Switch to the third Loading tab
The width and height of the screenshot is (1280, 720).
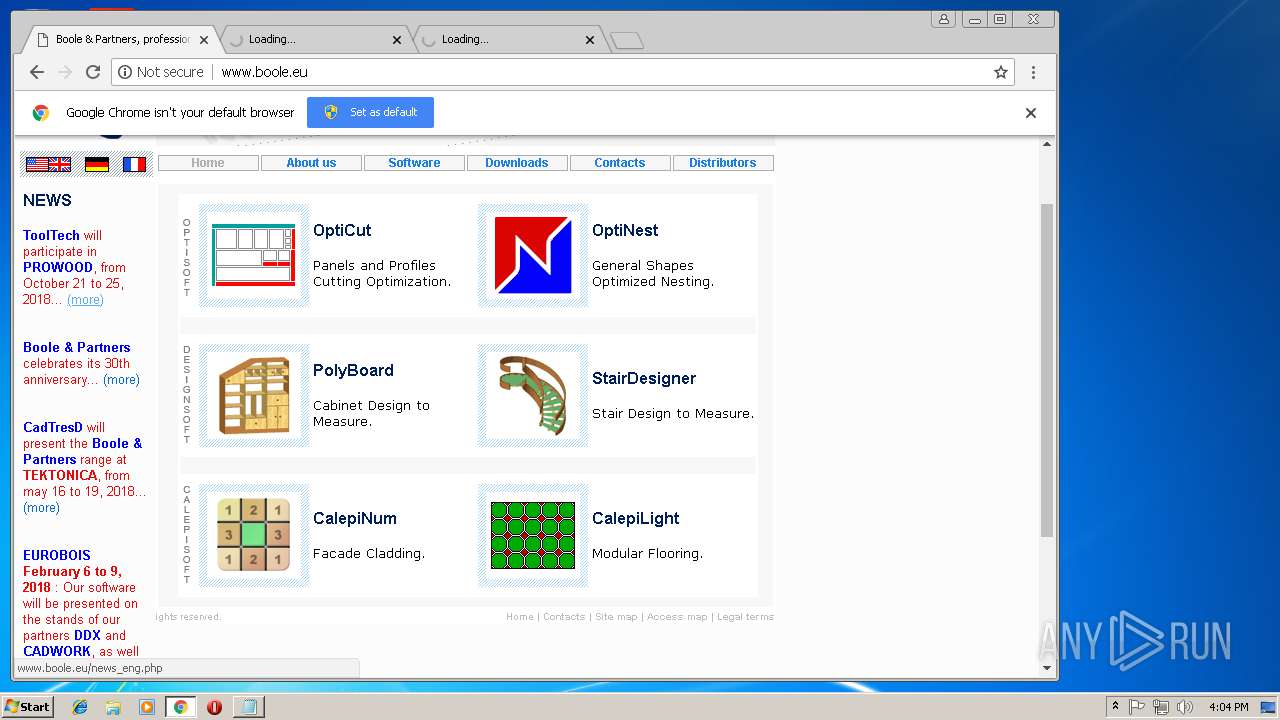click(507, 40)
